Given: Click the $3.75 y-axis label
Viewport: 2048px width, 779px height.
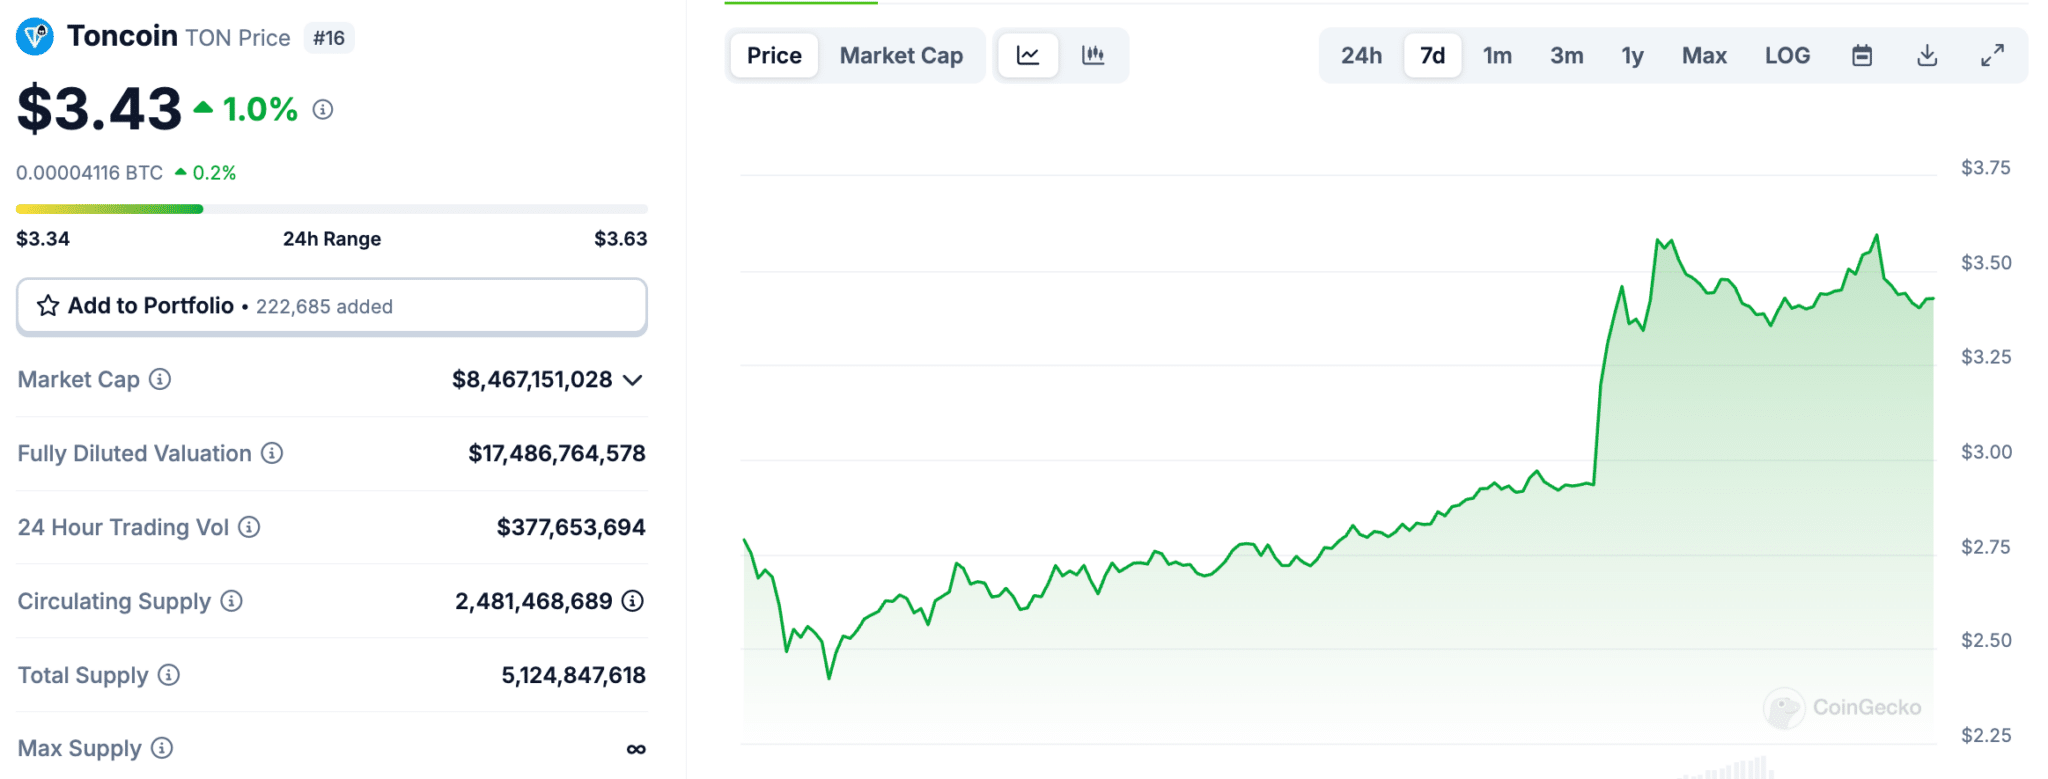Looking at the screenshot, I should pos(1985,168).
